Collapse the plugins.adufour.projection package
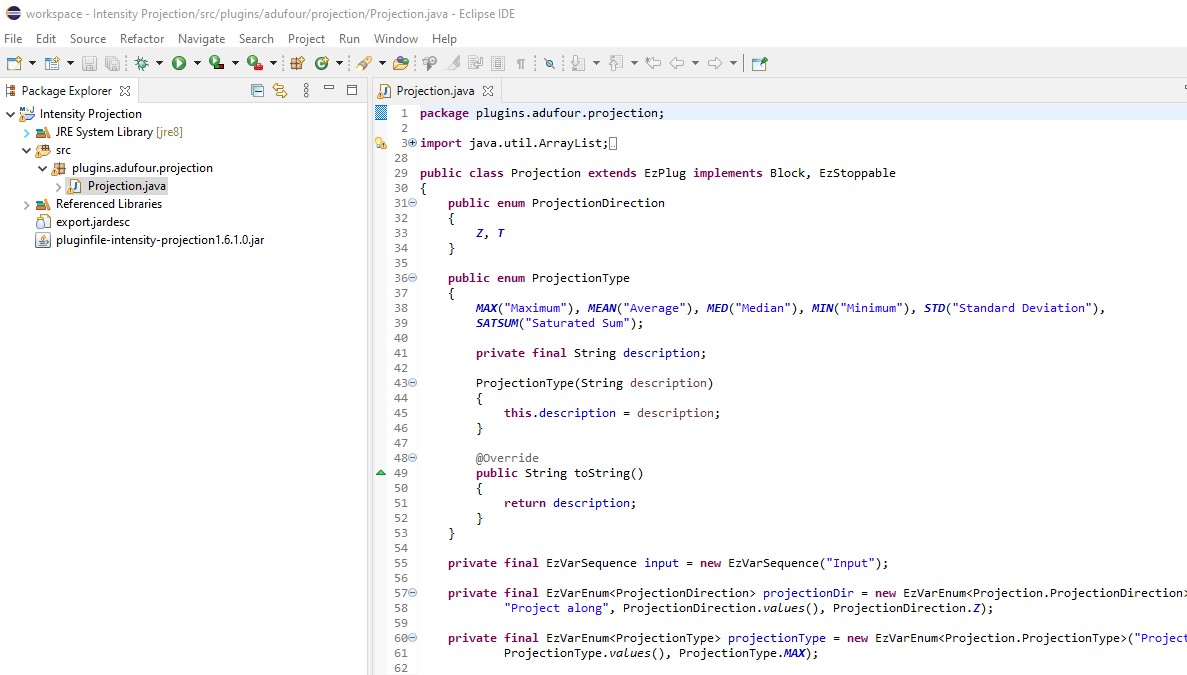This screenshot has width=1187, height=675. pos(42,167)
